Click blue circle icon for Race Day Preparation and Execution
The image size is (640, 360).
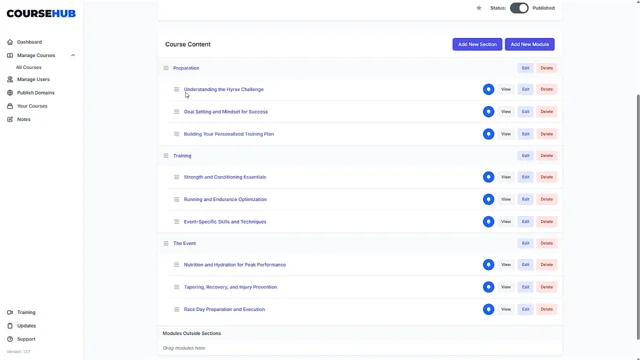tap(488, 309)
